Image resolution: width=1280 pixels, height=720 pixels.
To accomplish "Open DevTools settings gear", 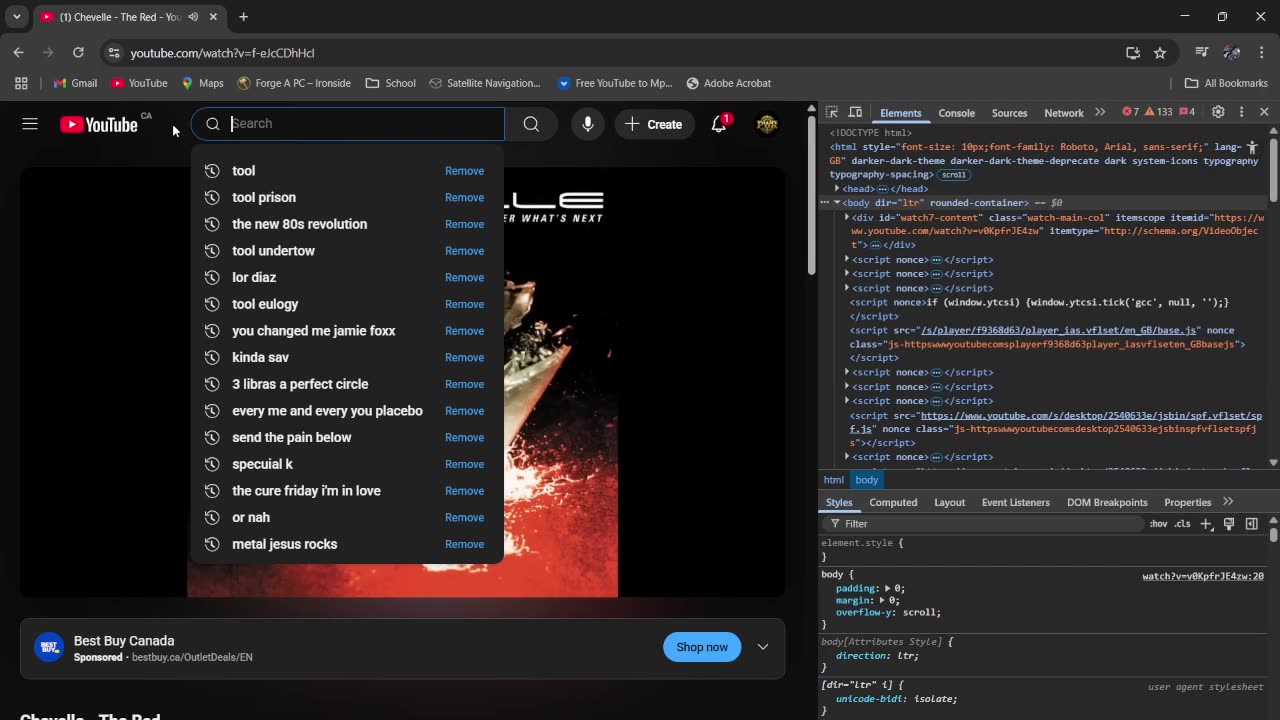I will [1218, 113].
